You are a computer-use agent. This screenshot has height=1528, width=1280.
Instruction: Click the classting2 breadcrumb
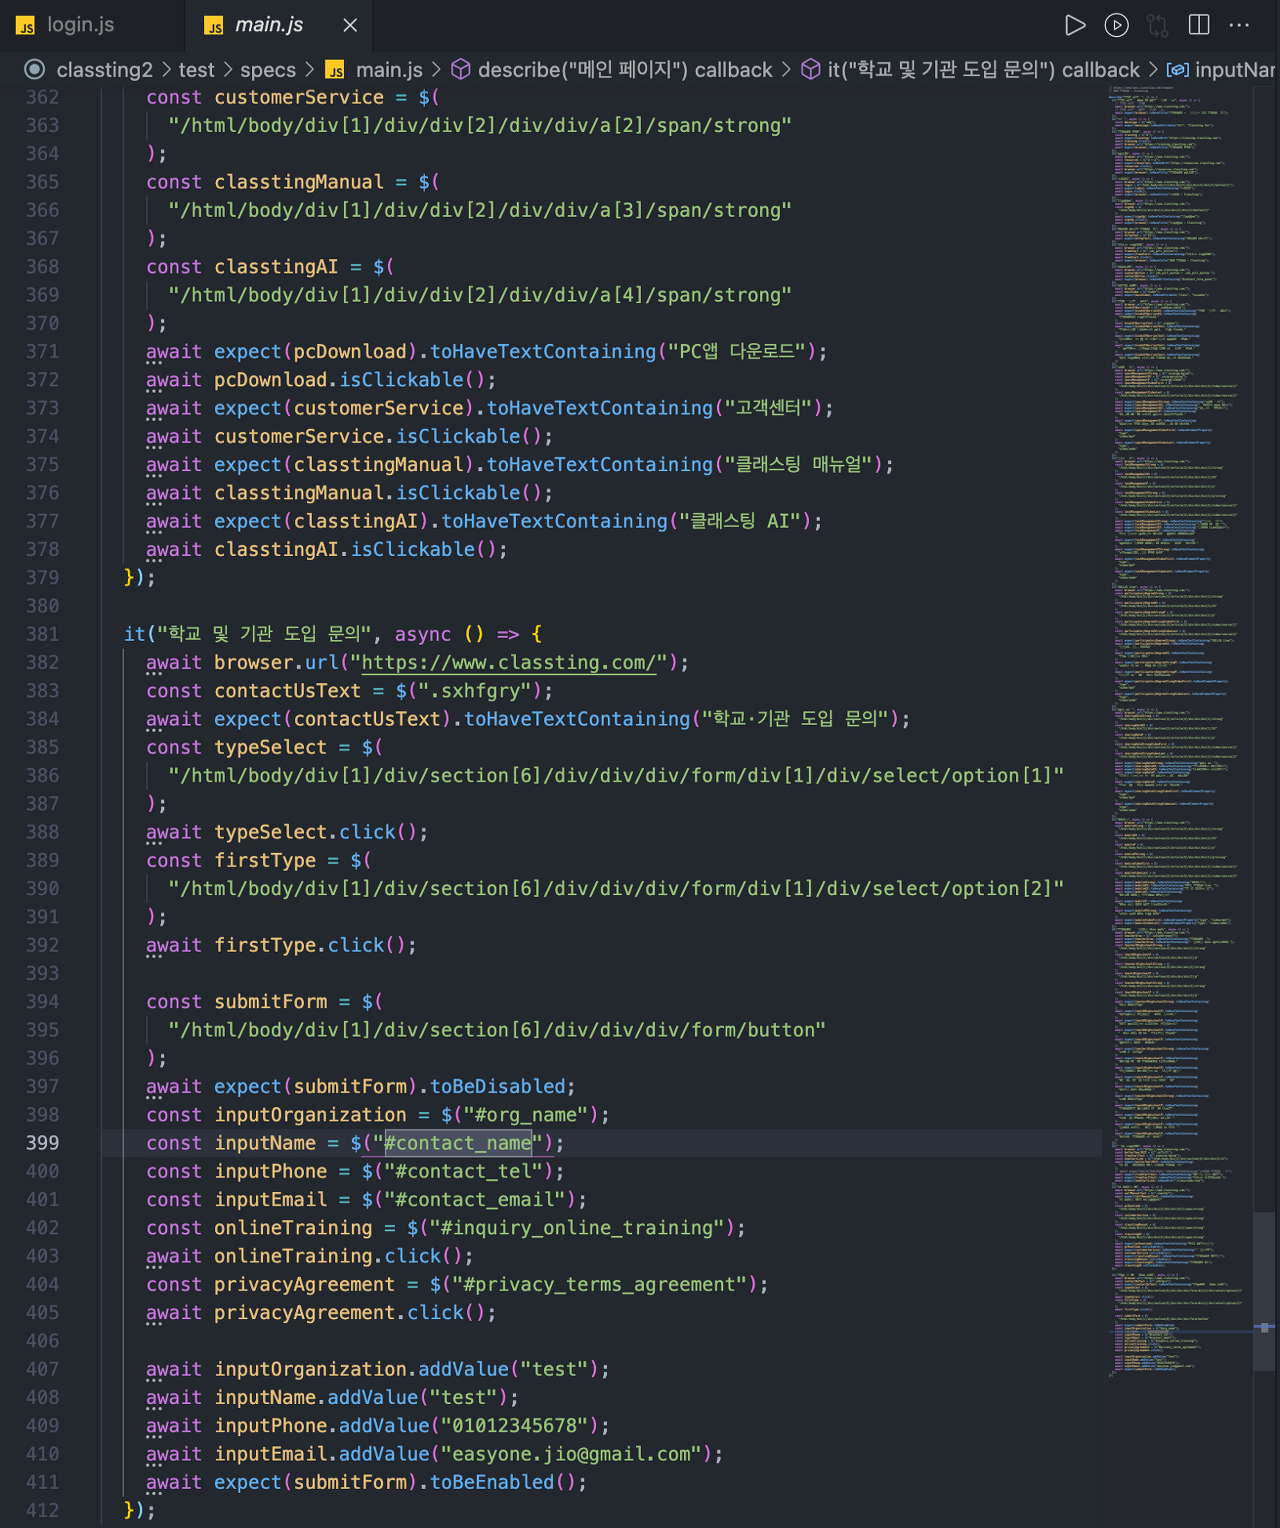coord(104,70)
